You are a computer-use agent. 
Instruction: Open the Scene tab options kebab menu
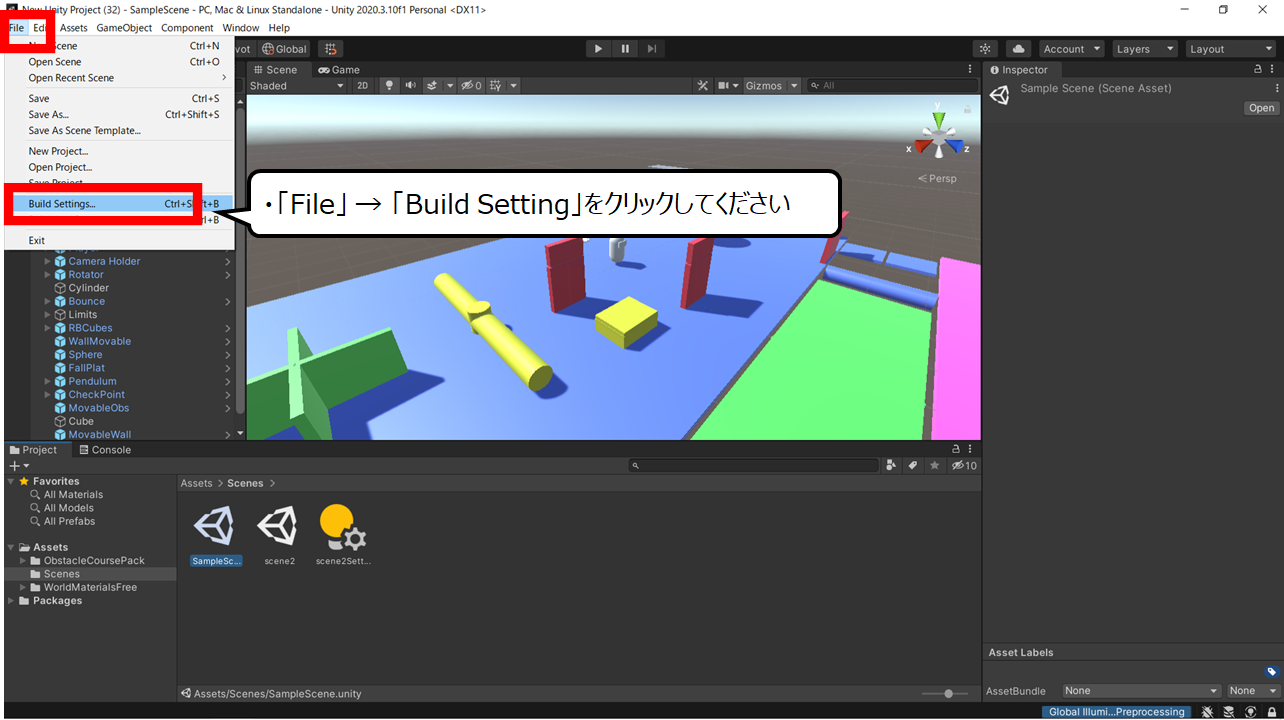(970, 70)
